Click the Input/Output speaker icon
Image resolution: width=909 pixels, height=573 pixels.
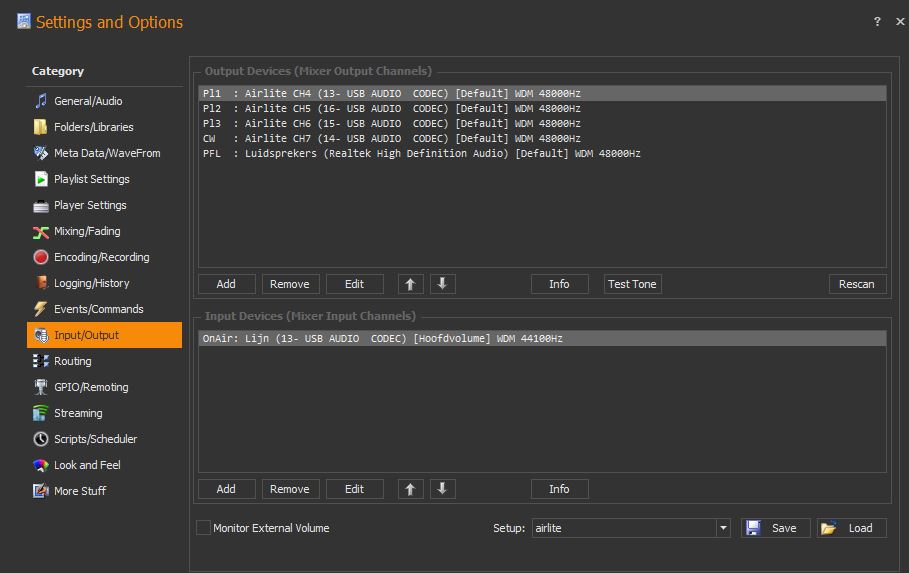(41, 335)
